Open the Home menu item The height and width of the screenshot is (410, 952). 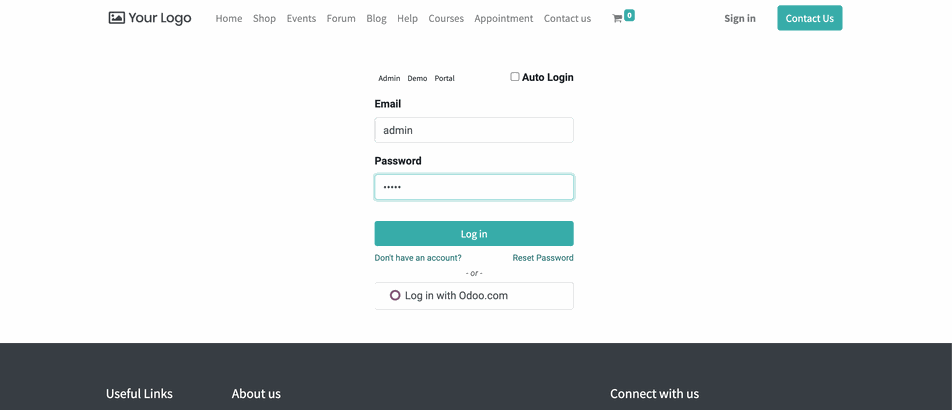click(x=229, y=19)
